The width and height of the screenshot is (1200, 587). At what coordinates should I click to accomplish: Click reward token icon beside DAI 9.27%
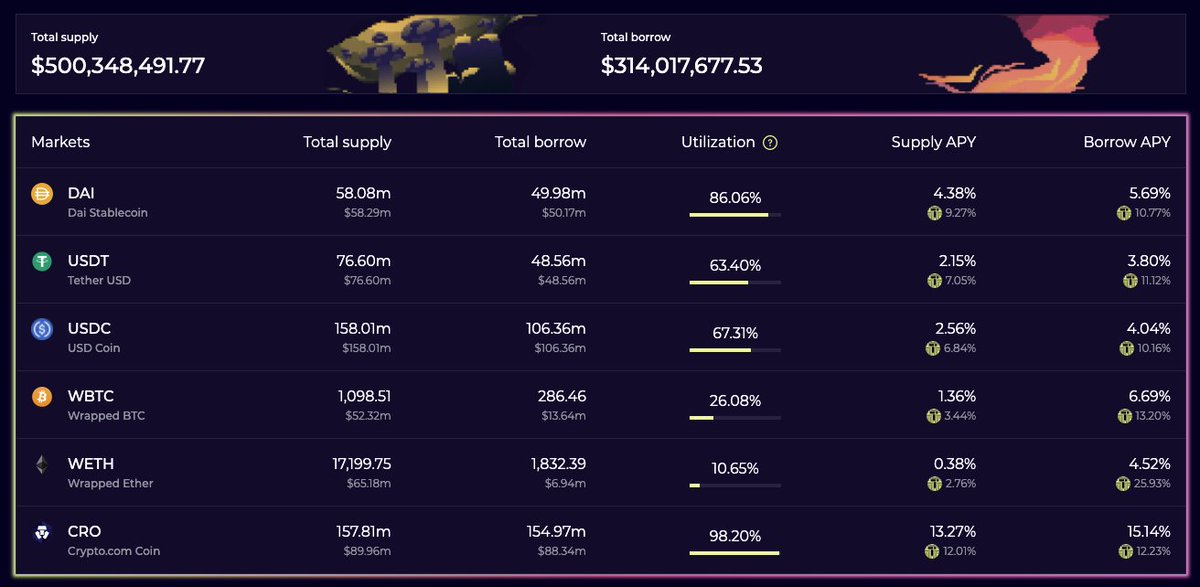[934, 213]
